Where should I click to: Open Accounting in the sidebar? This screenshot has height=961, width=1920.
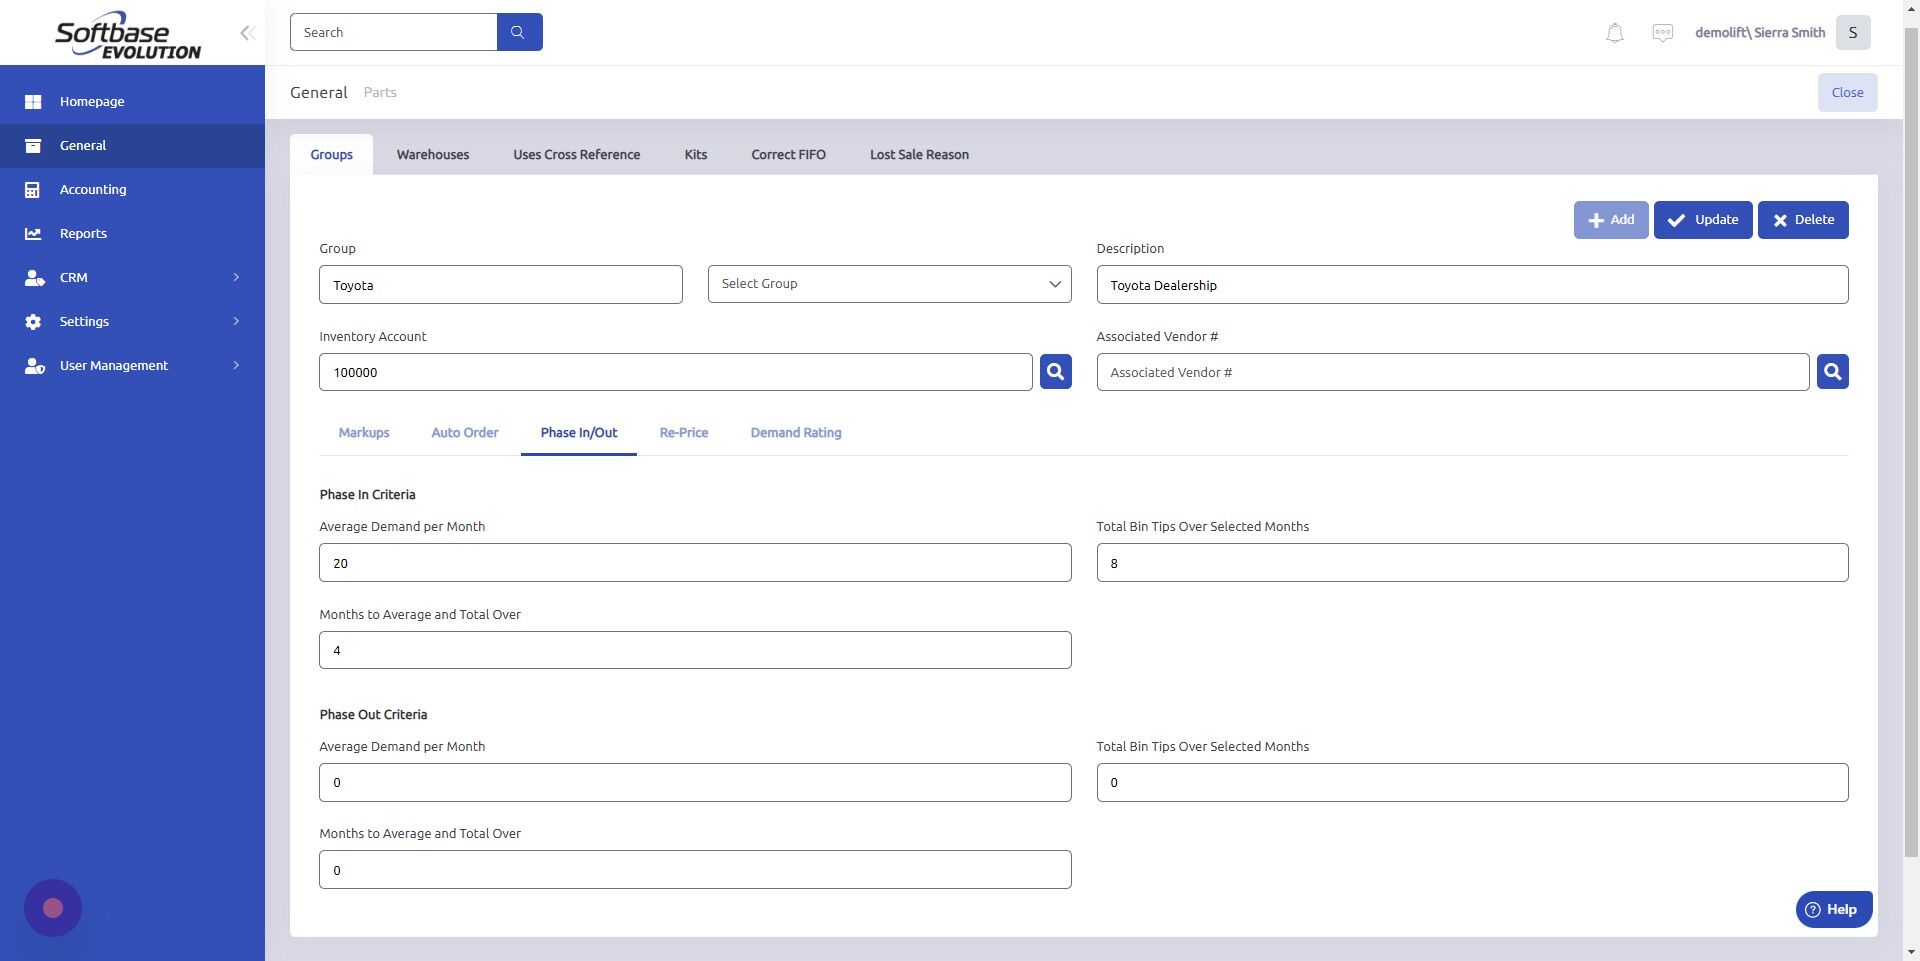pos(132,189)
